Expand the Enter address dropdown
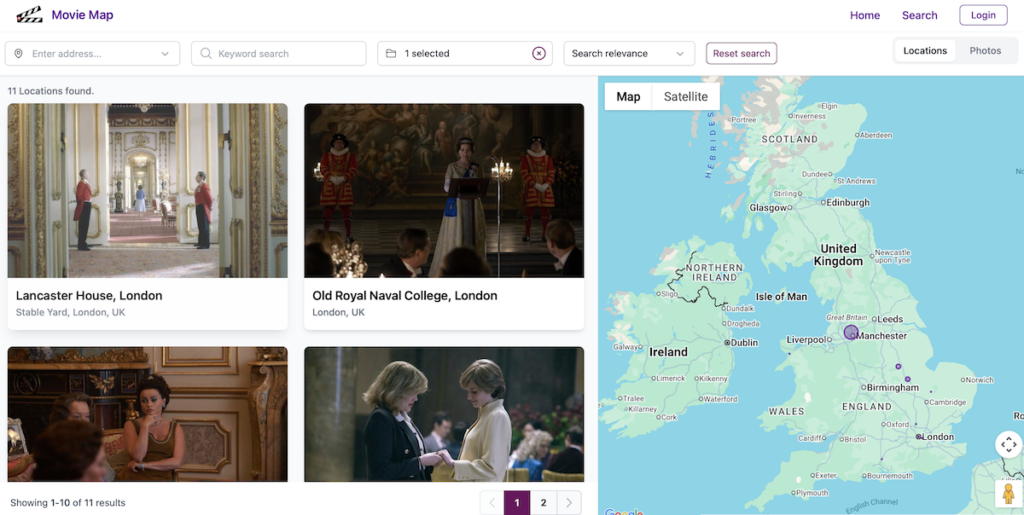This screenshot has width=1024, height=515. [165, 54]
